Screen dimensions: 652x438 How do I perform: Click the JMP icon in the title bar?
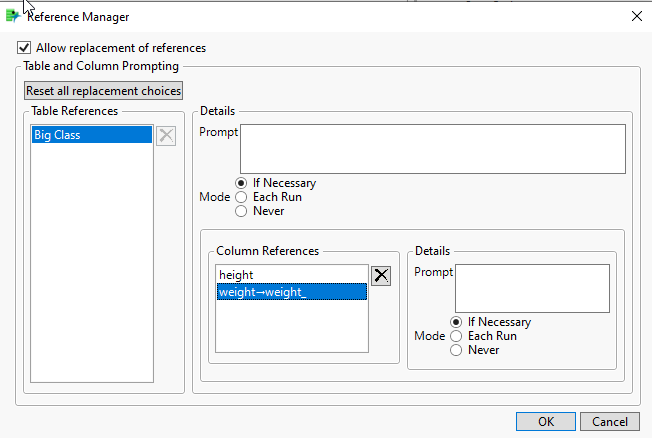coord(13,16)
